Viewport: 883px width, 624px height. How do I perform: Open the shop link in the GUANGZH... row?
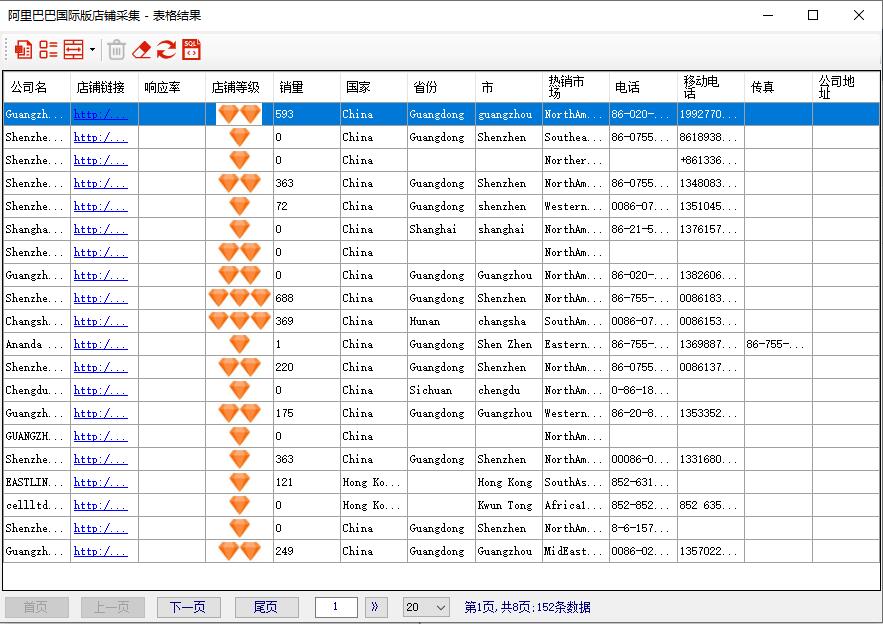coord(100,436)
